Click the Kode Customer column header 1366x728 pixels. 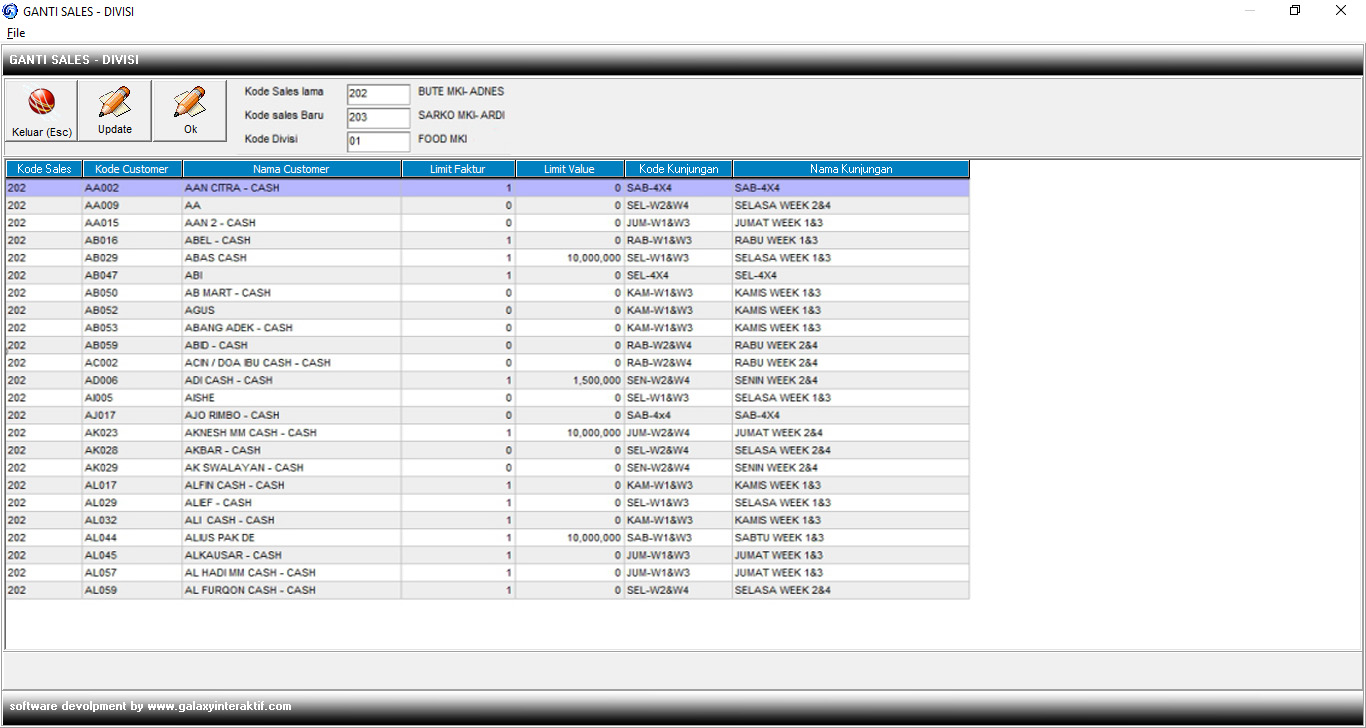[132, 169]
